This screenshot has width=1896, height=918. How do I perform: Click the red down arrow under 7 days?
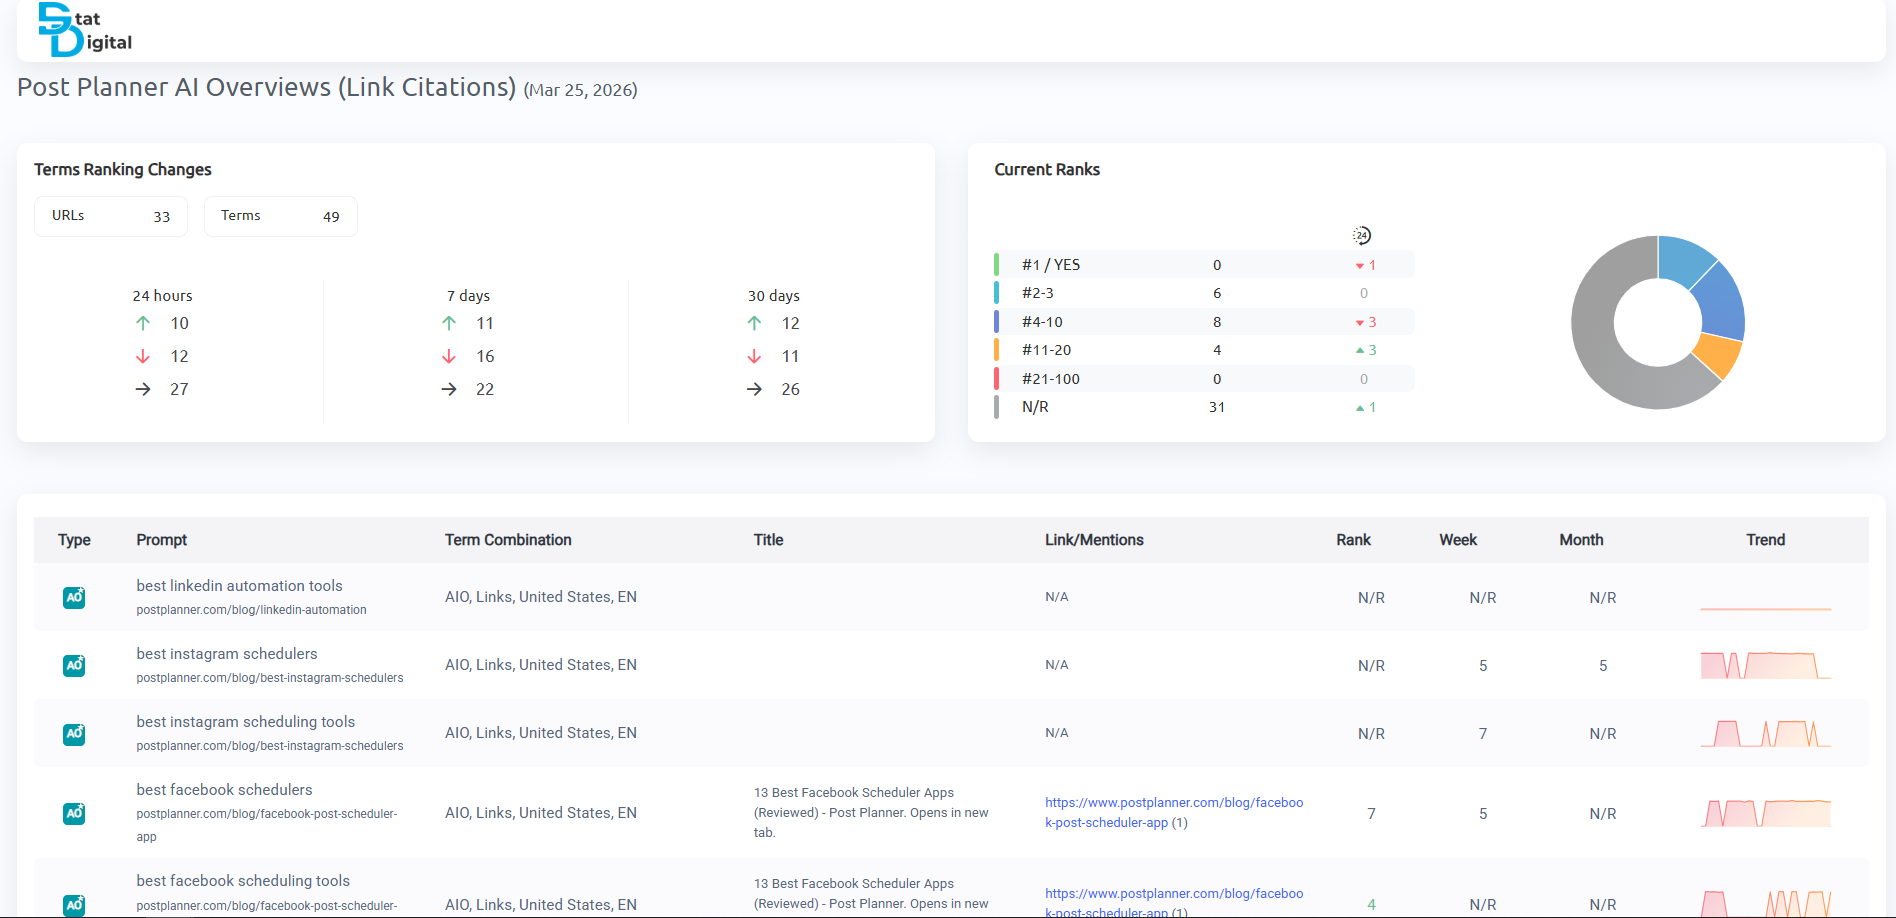pyautogui.click(x=449, y=356)
